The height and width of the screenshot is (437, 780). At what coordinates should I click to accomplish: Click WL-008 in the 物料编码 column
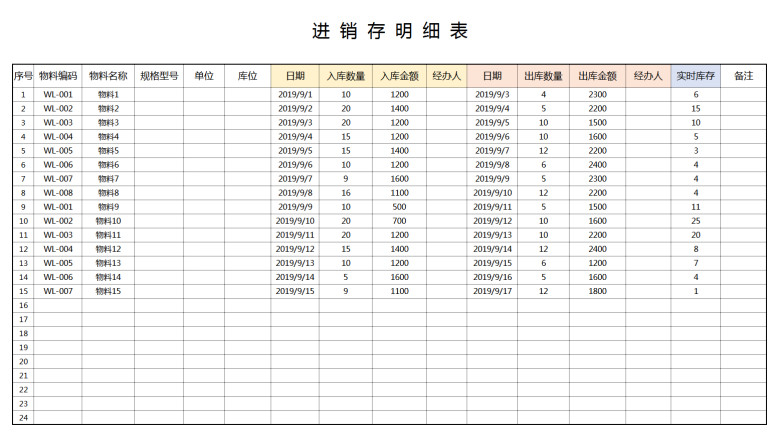click(x=58, y=193)
